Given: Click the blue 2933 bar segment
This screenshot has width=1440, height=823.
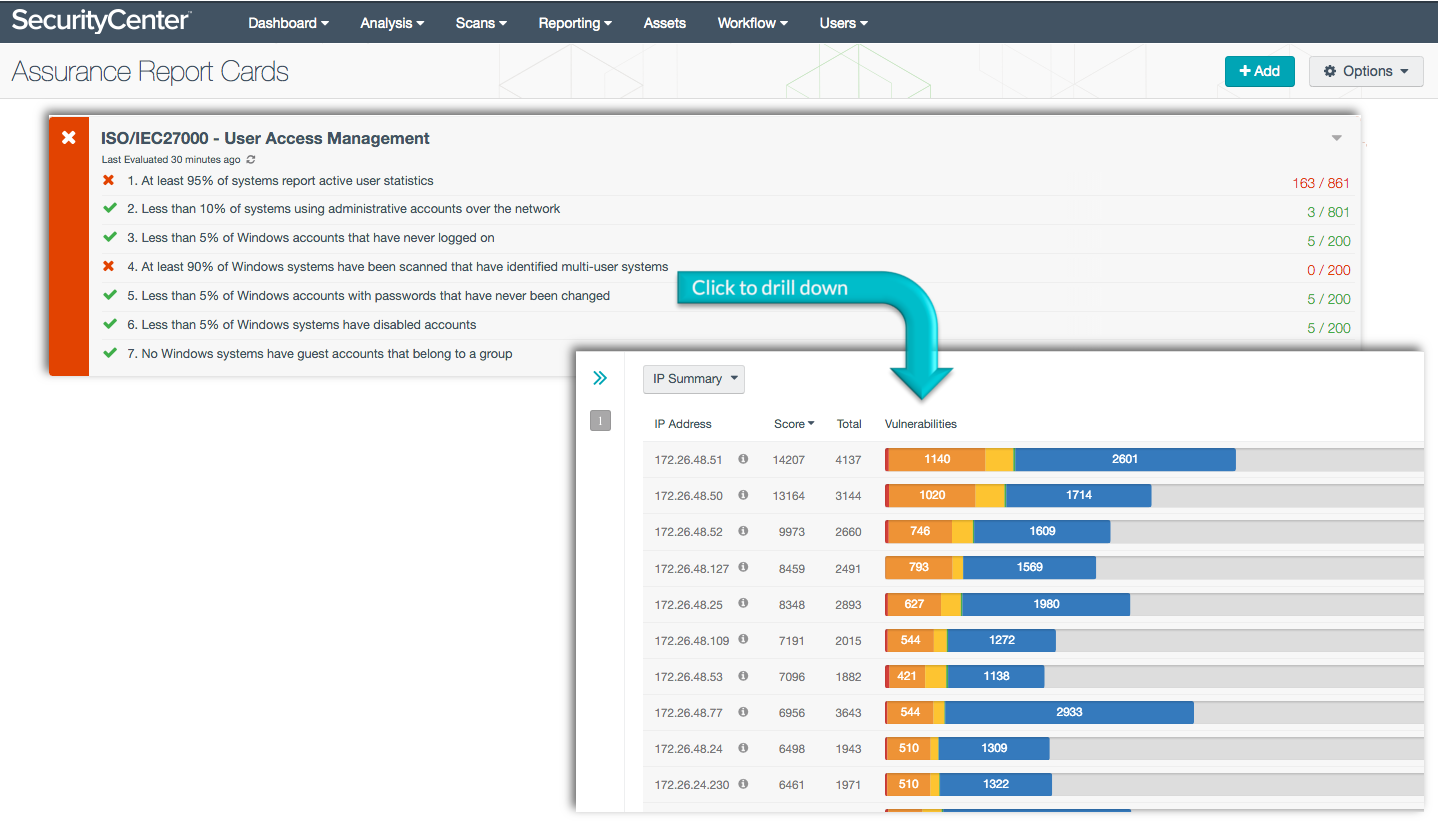Looking at the screenshot, I should pos(1069,712).
